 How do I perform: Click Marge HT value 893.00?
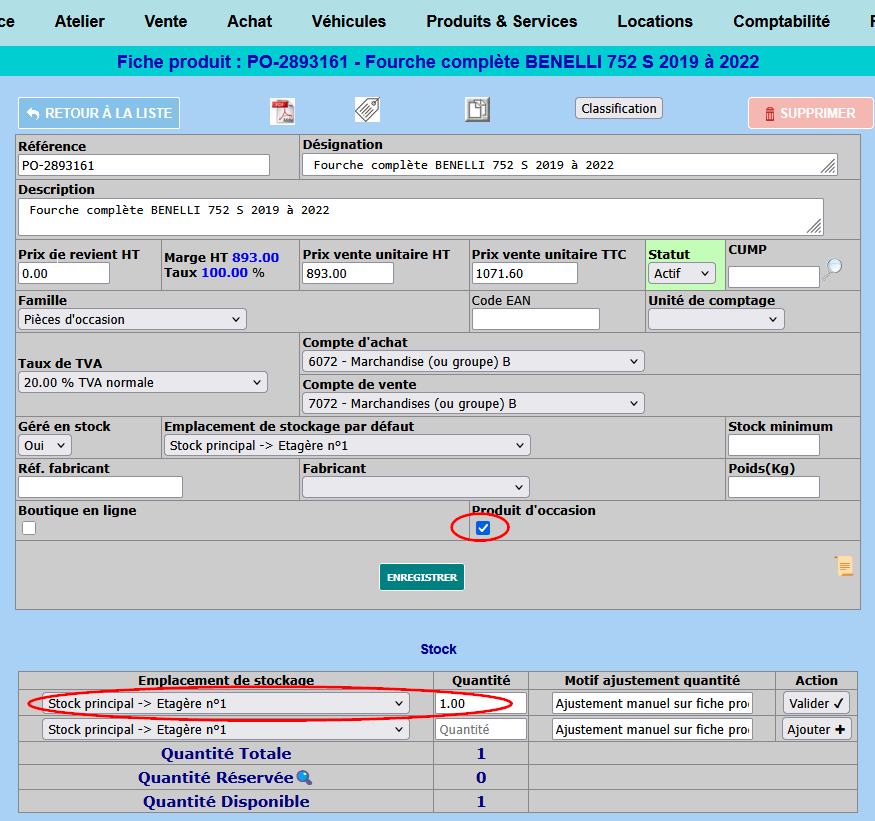(256, 257)
